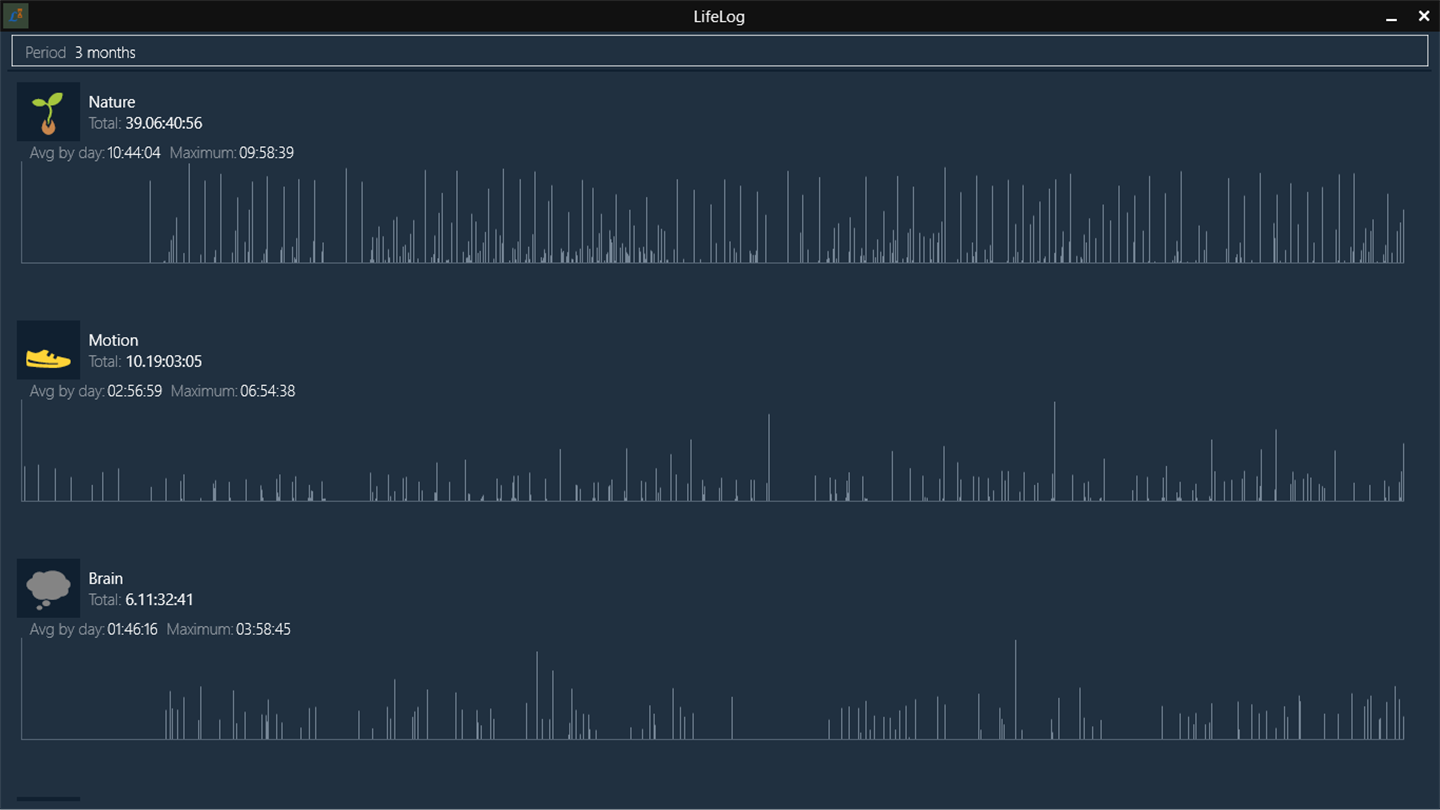Click Motion total value 10.19:03:05

point(164,362)
